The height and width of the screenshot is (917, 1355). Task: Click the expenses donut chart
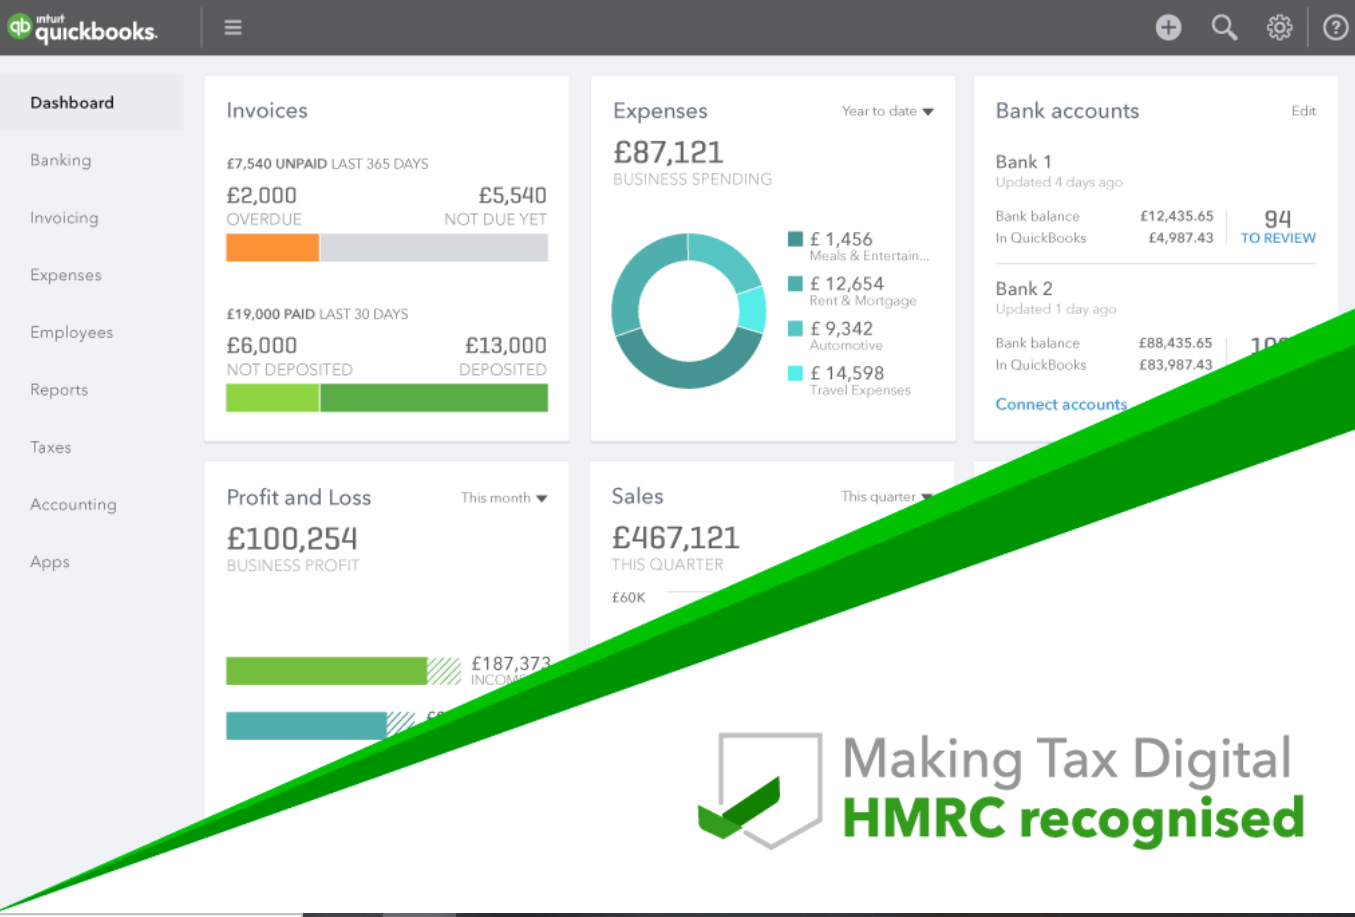pyautogui.click(x=688, y=311)
